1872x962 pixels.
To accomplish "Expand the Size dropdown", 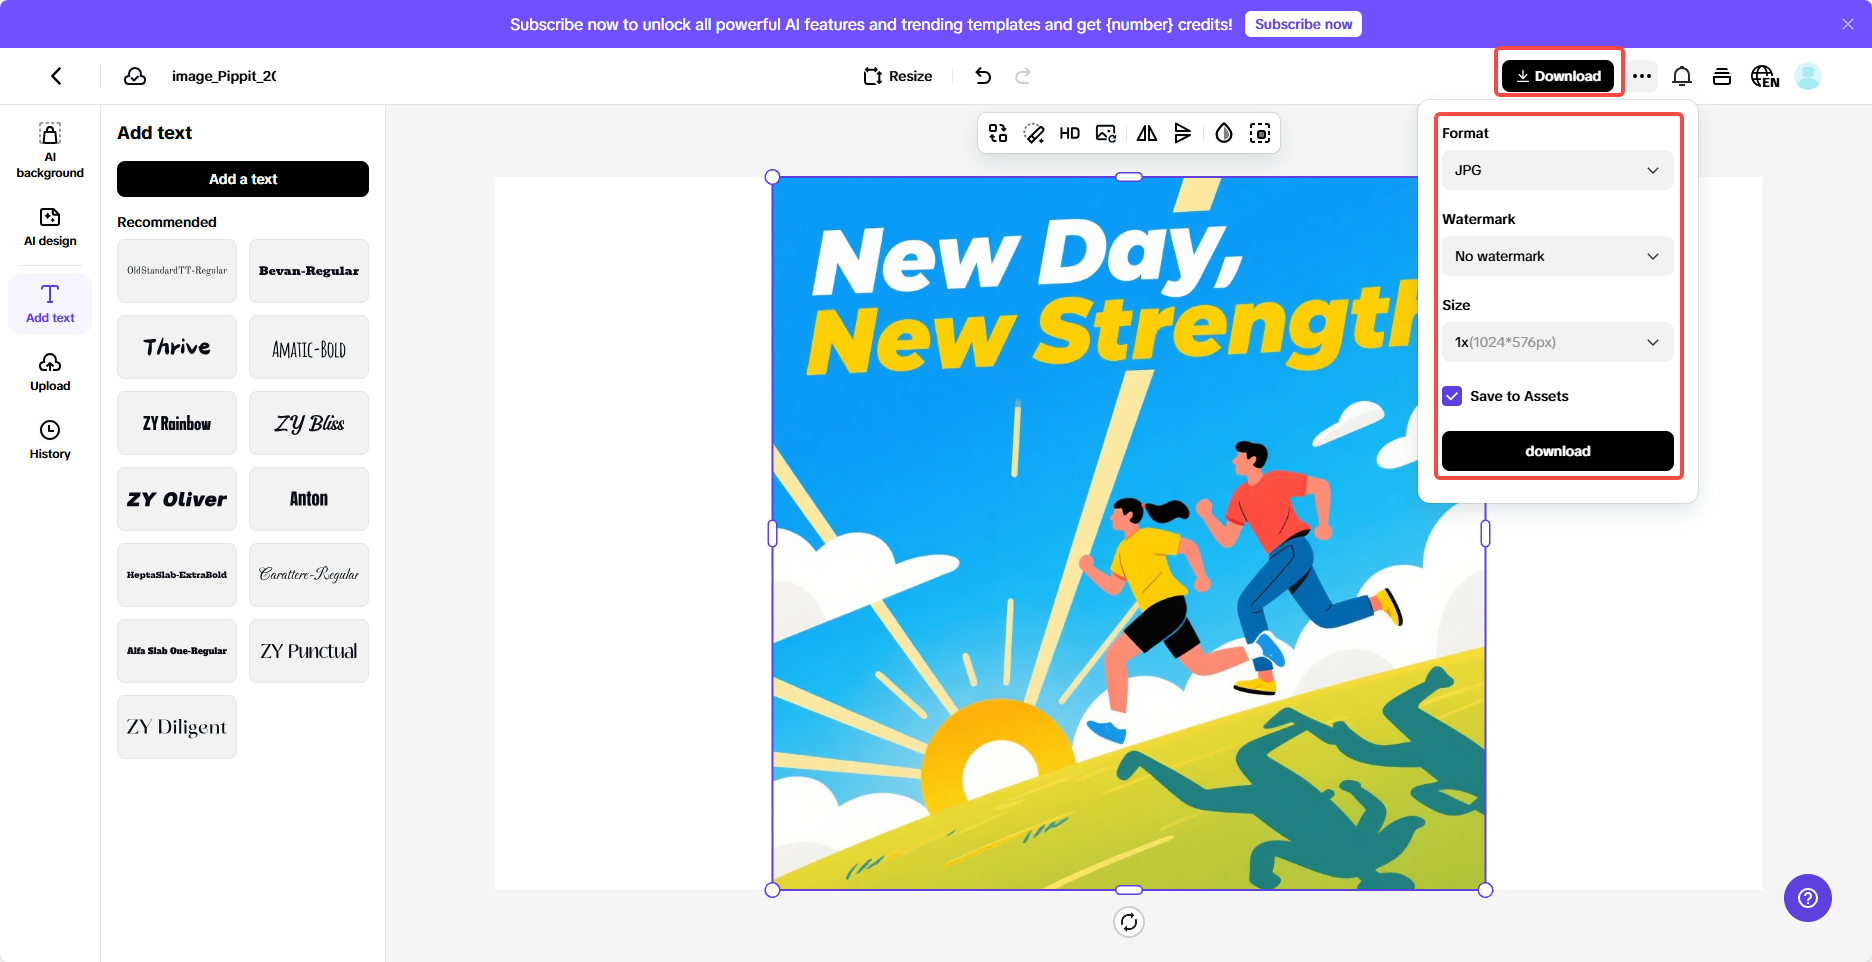I will tap(1557, 342).
